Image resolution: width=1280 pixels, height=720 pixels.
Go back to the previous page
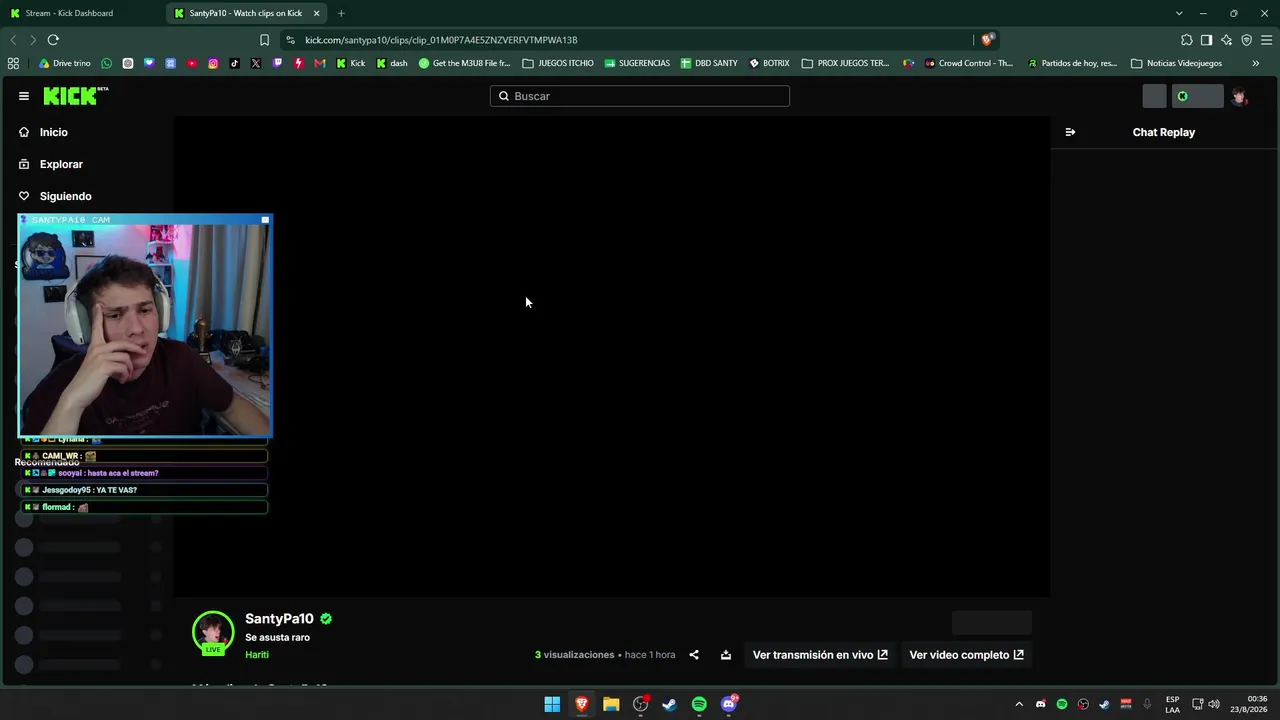(x=13, y=40)
